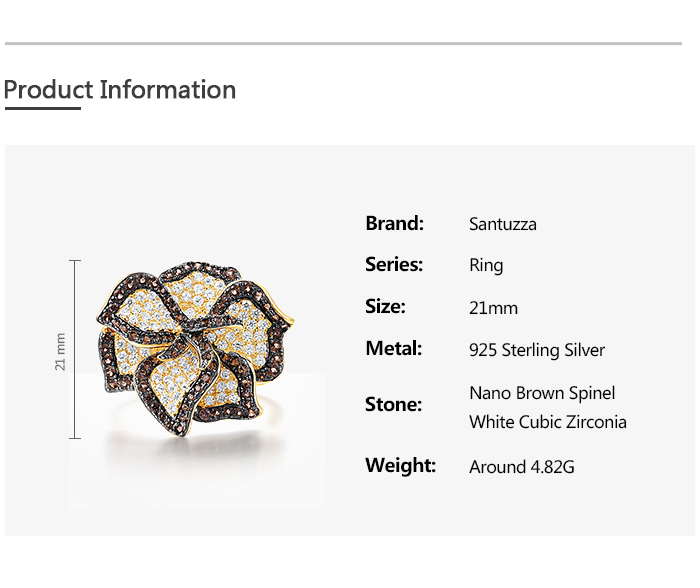Click the Metal: label
The width and height of the screenshot is (700, 588).
[393, 349]
